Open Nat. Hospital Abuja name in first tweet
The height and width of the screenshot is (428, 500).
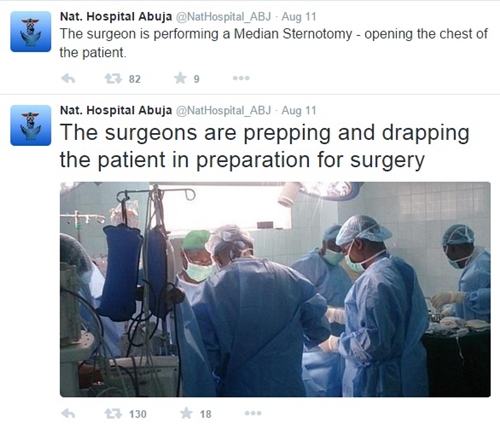tap(116, 16)
